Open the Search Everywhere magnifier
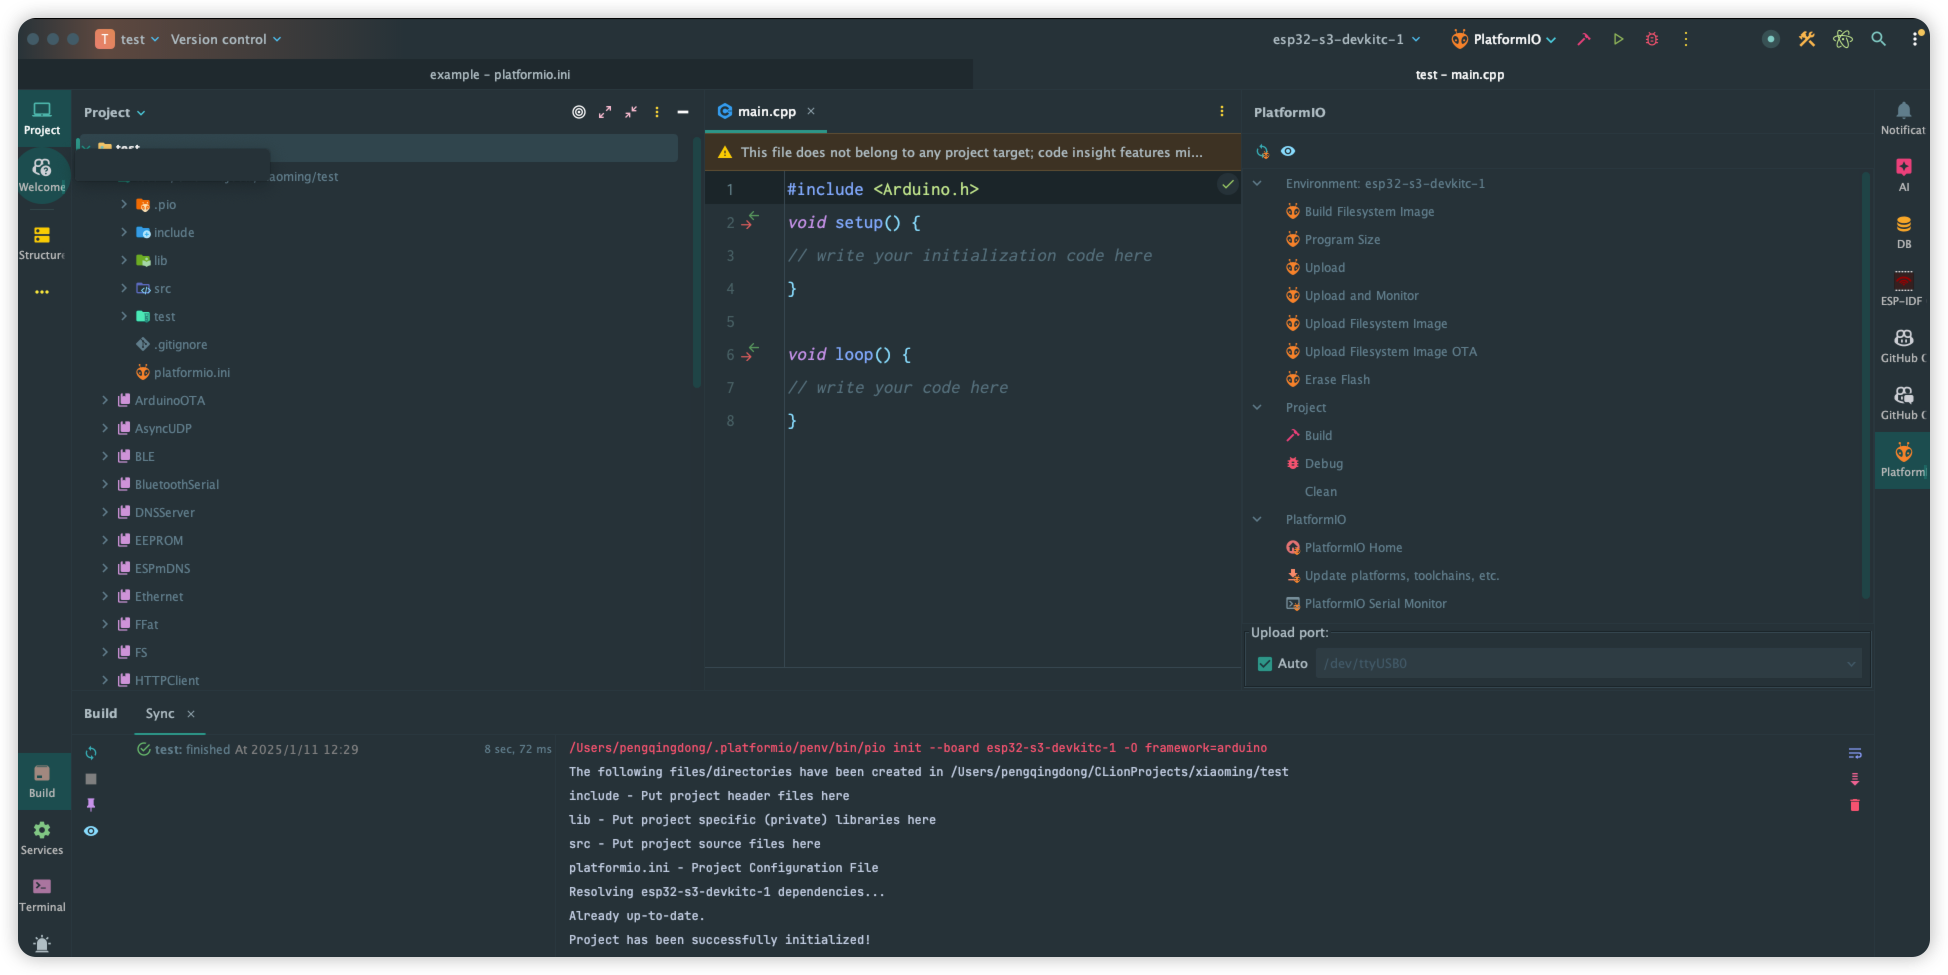Image resolution: width=1948 pixels, height=975 pixels. (x=1879, y=39)
